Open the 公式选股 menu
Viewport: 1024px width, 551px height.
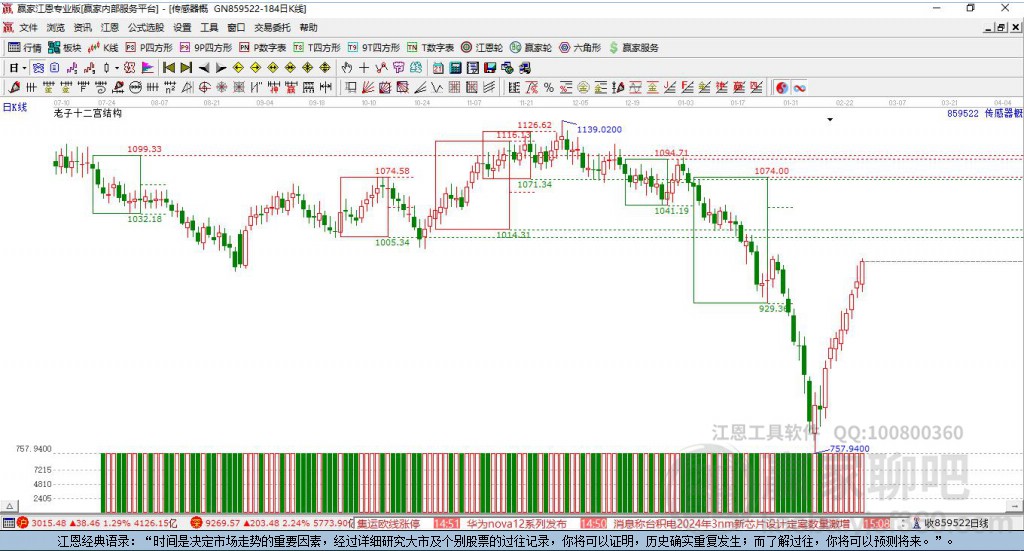(146, 27)
